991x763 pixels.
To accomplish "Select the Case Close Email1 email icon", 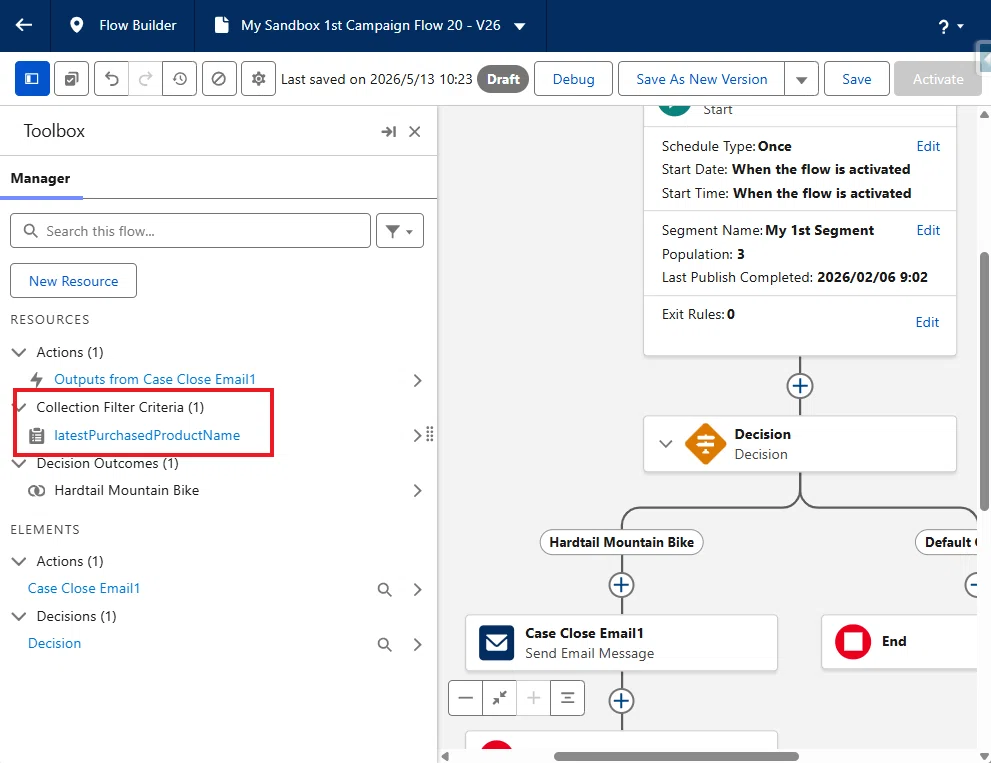I will pyautogui.click(x=496, y=642).
